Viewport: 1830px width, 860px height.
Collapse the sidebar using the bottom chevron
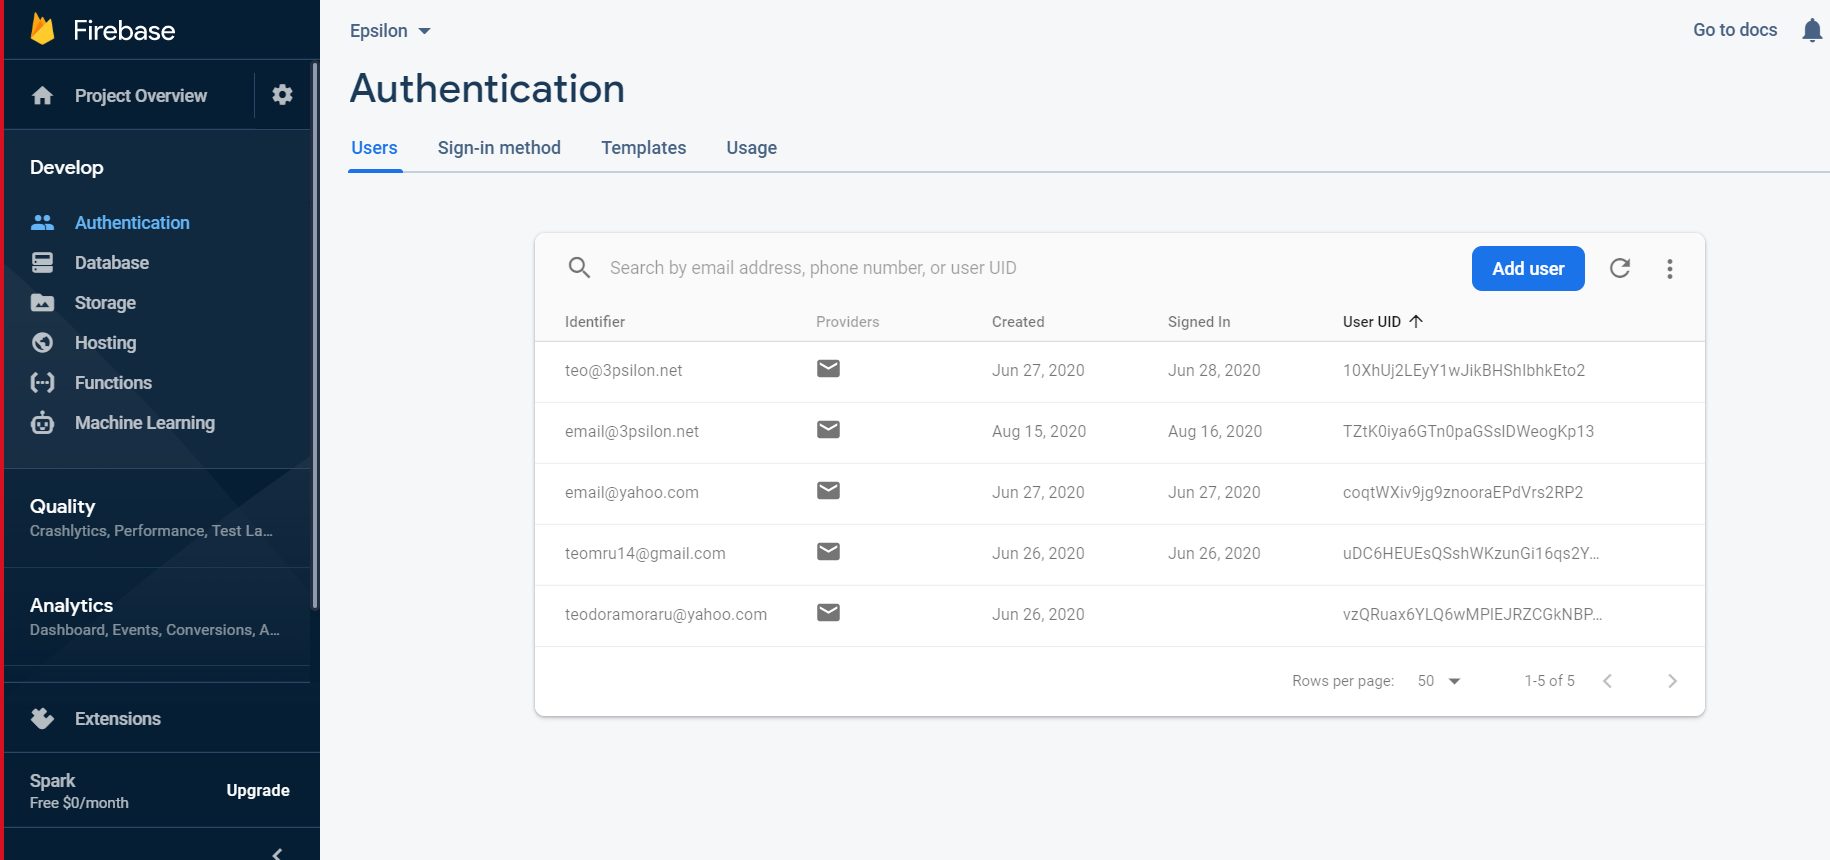click(x=277, y=853)
